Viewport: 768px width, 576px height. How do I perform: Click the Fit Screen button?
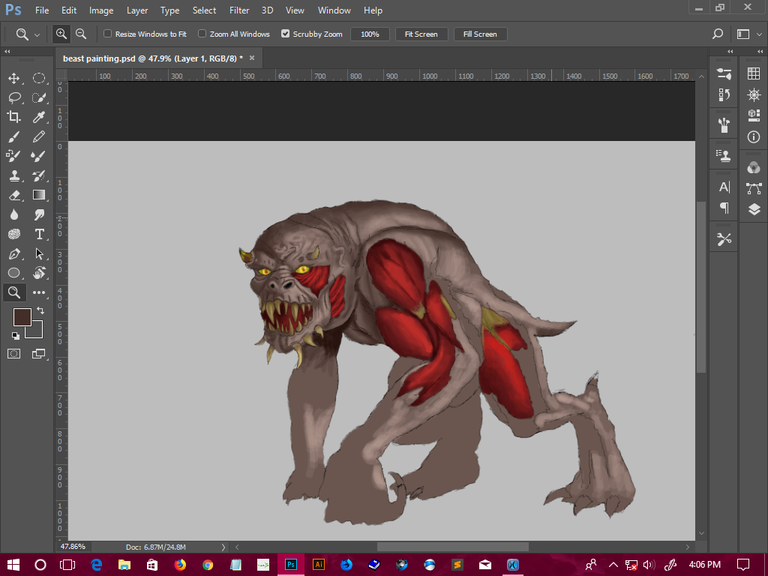[x=420, y=34]
